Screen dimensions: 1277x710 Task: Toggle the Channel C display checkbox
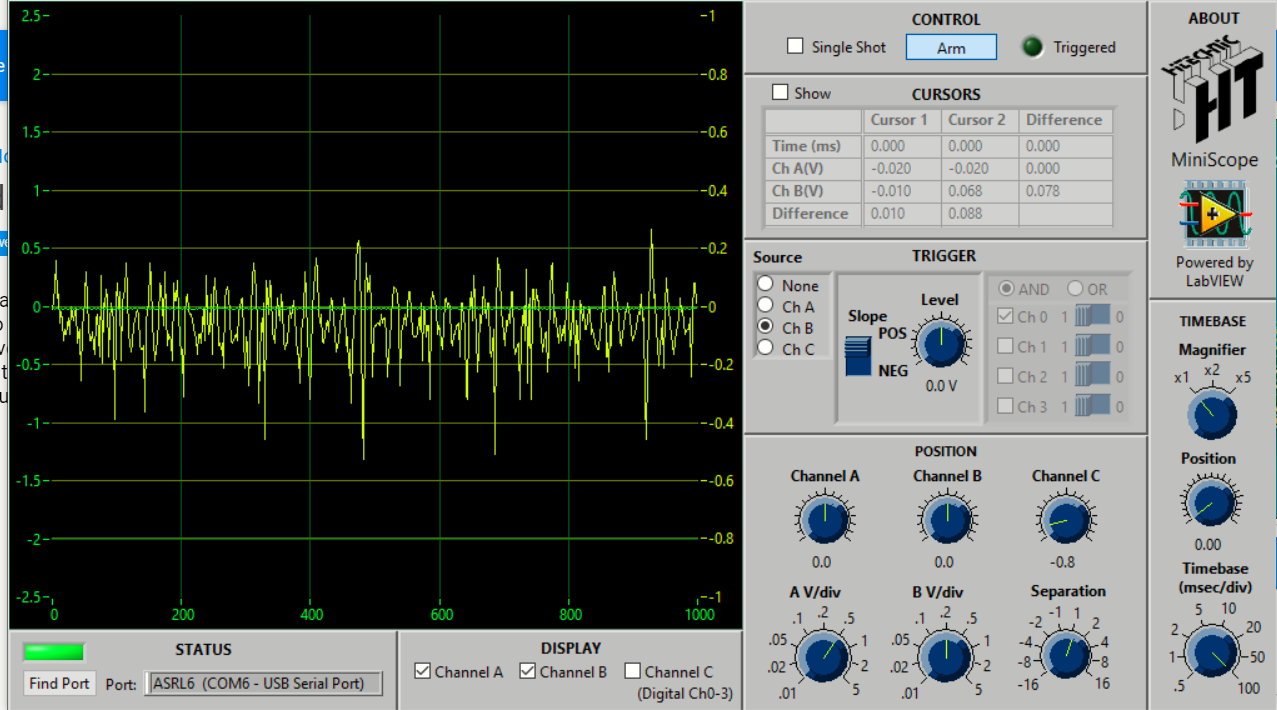[632, 671]
